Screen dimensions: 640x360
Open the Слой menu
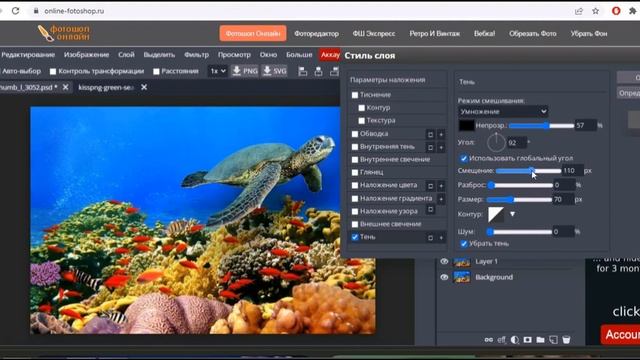126,55
